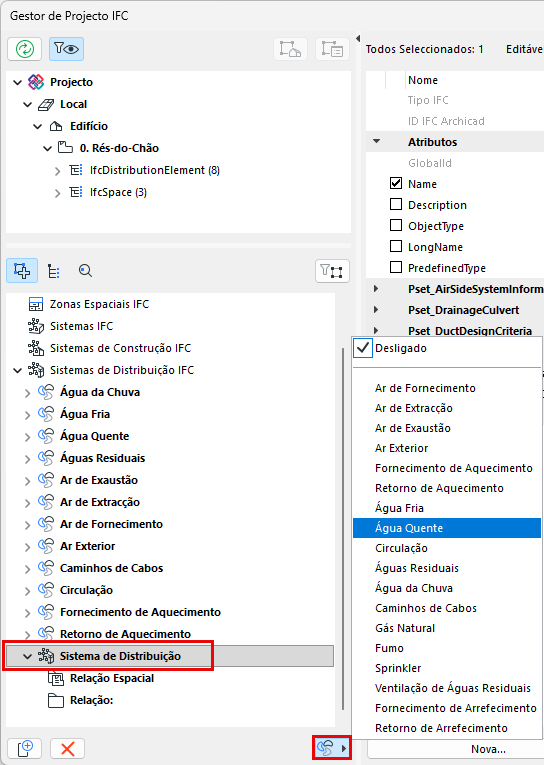Click the Ar de Exaustão system icon
544x765 pixels.
pos(46,480)
